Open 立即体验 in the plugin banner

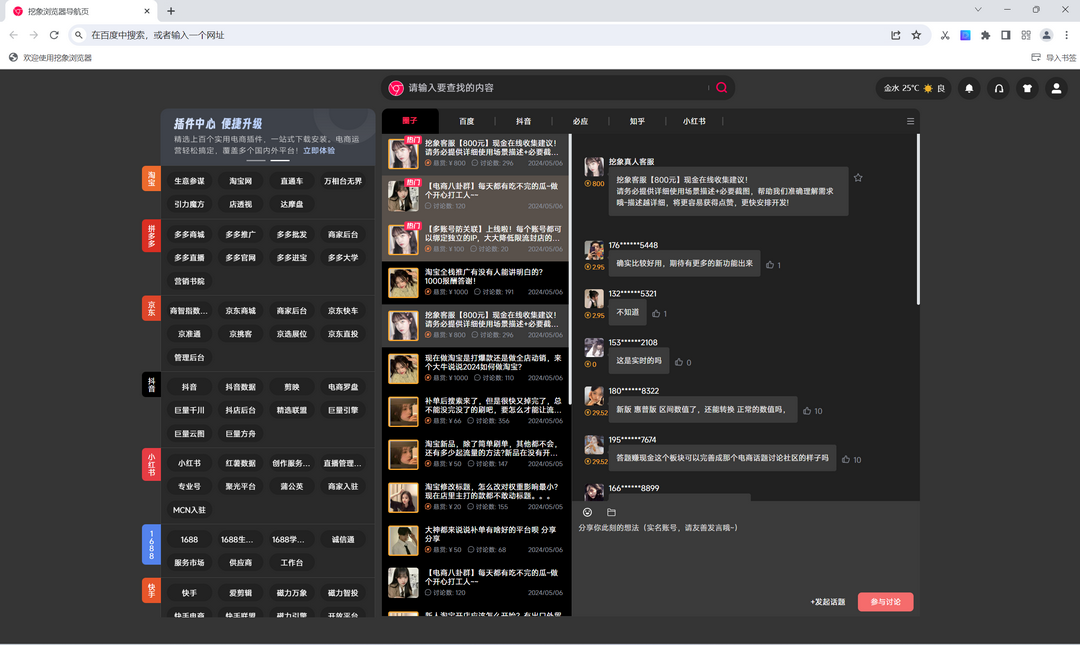320,151
